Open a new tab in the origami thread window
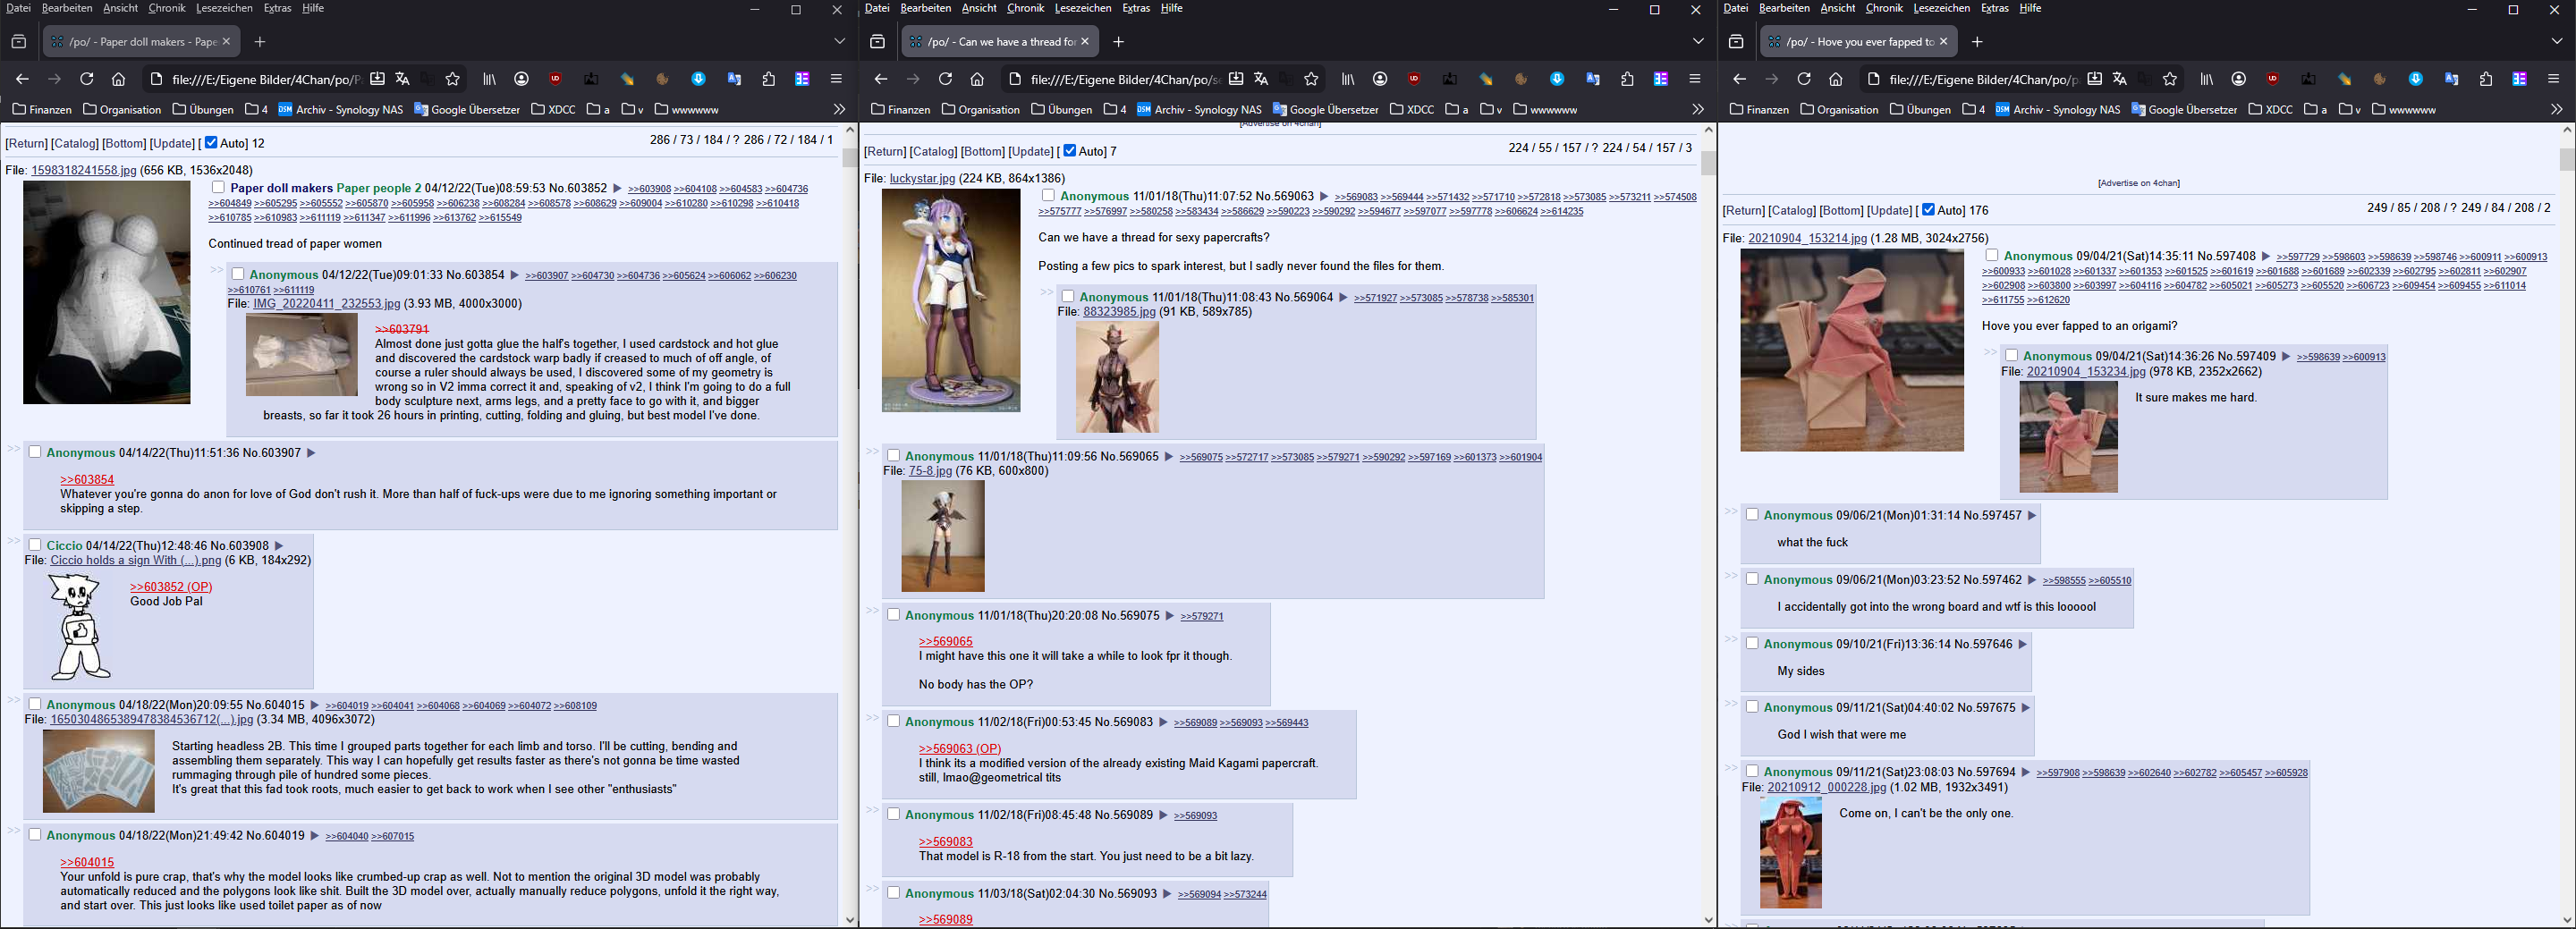 coord(1977,42)
